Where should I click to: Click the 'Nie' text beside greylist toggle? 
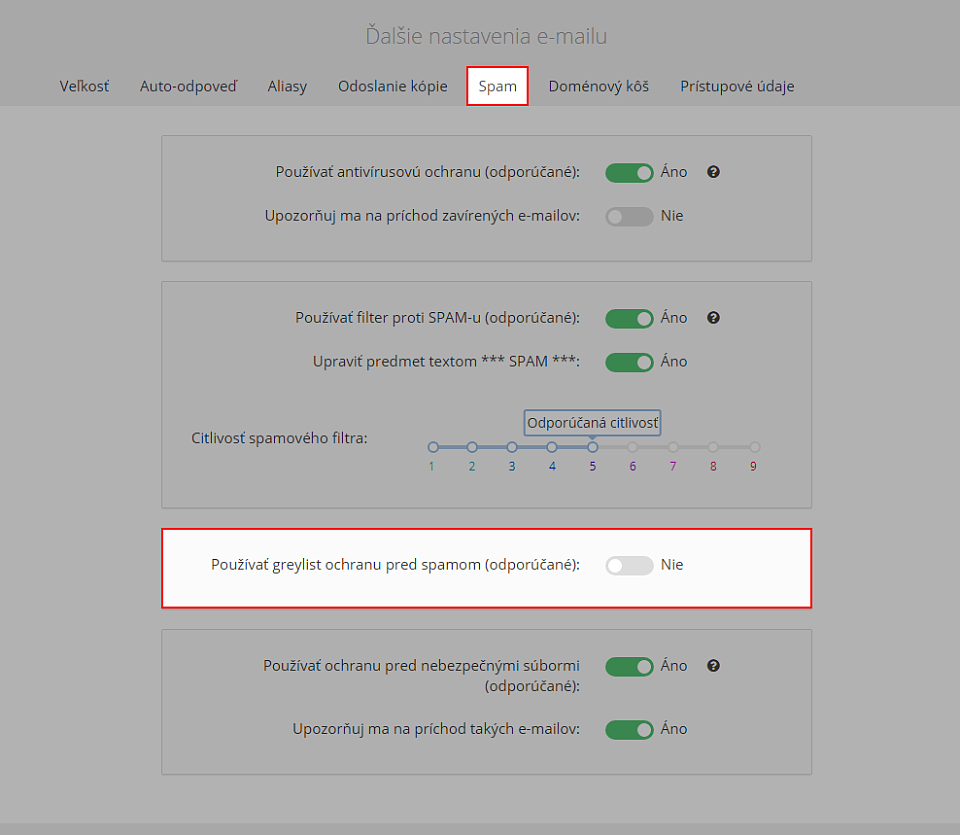click(672, 564)
